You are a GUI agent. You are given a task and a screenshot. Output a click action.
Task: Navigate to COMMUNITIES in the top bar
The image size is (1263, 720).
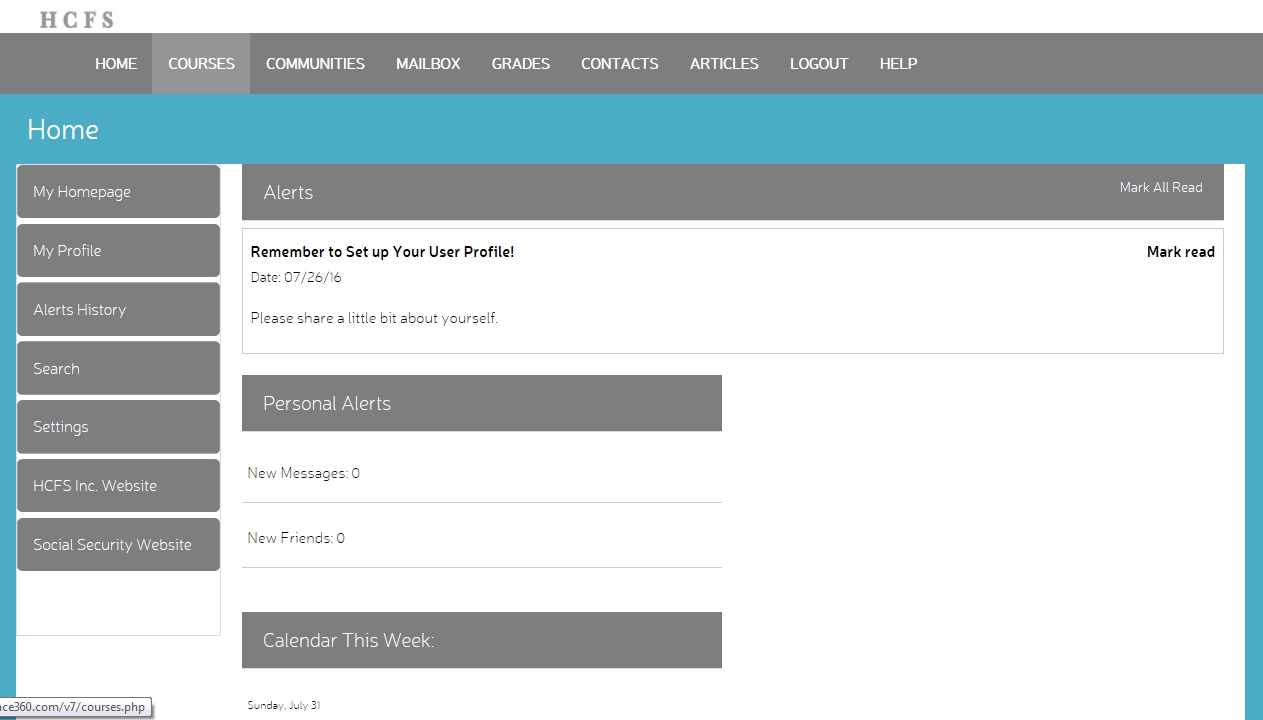[315, 64]
